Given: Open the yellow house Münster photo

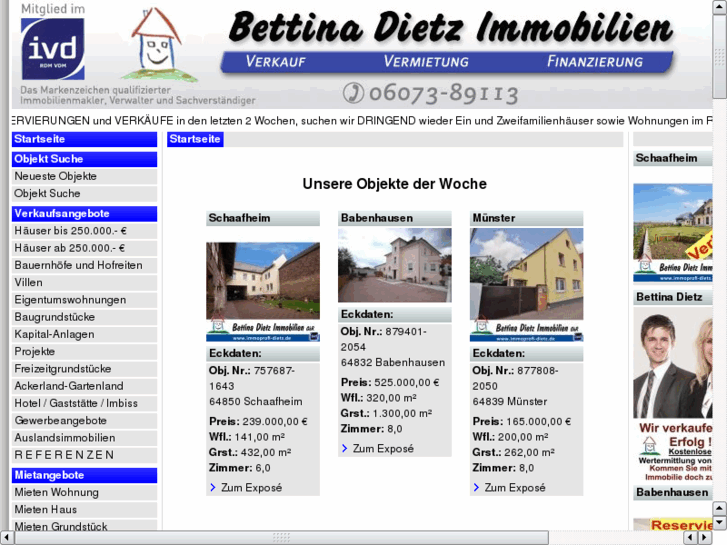Looking at the screenshot, I should pos(526,284).
